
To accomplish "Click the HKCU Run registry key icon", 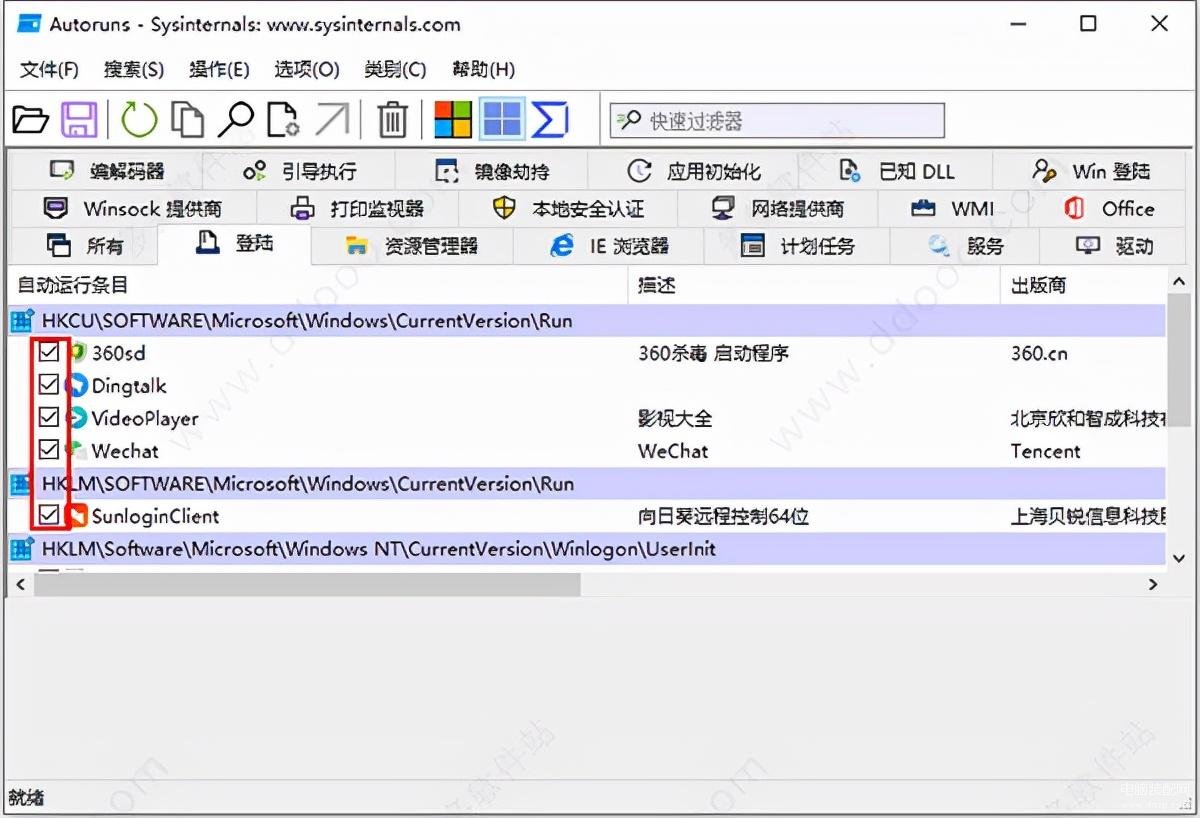I will coord(22,320).
